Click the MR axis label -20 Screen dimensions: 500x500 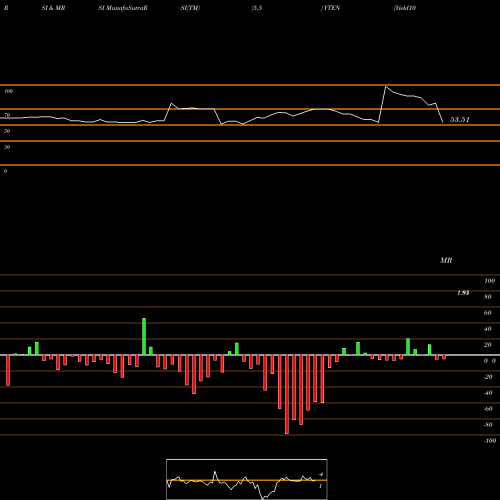[x=488, y=377]
